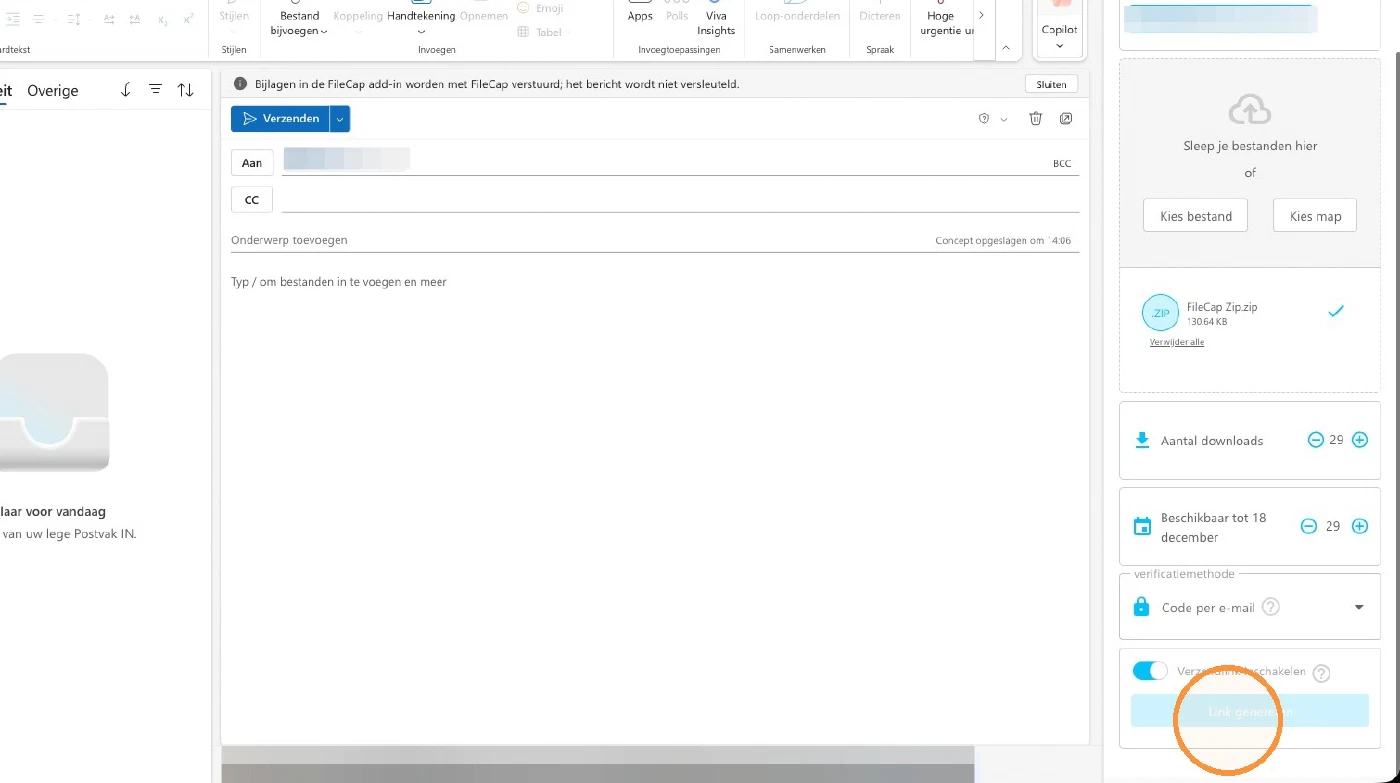Click the Kies map button
Image resolution: width=1400 pixels, height=783 pixels.
[1315, 216]
